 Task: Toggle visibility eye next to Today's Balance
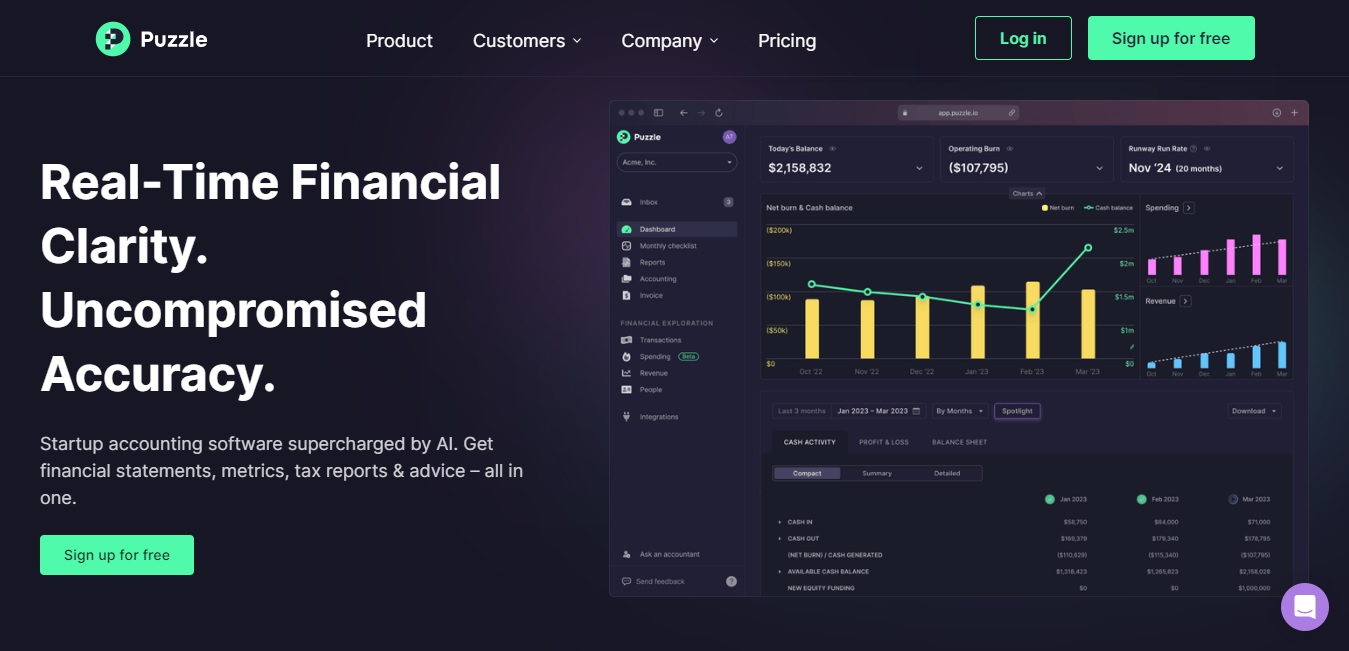coord(832,148)
